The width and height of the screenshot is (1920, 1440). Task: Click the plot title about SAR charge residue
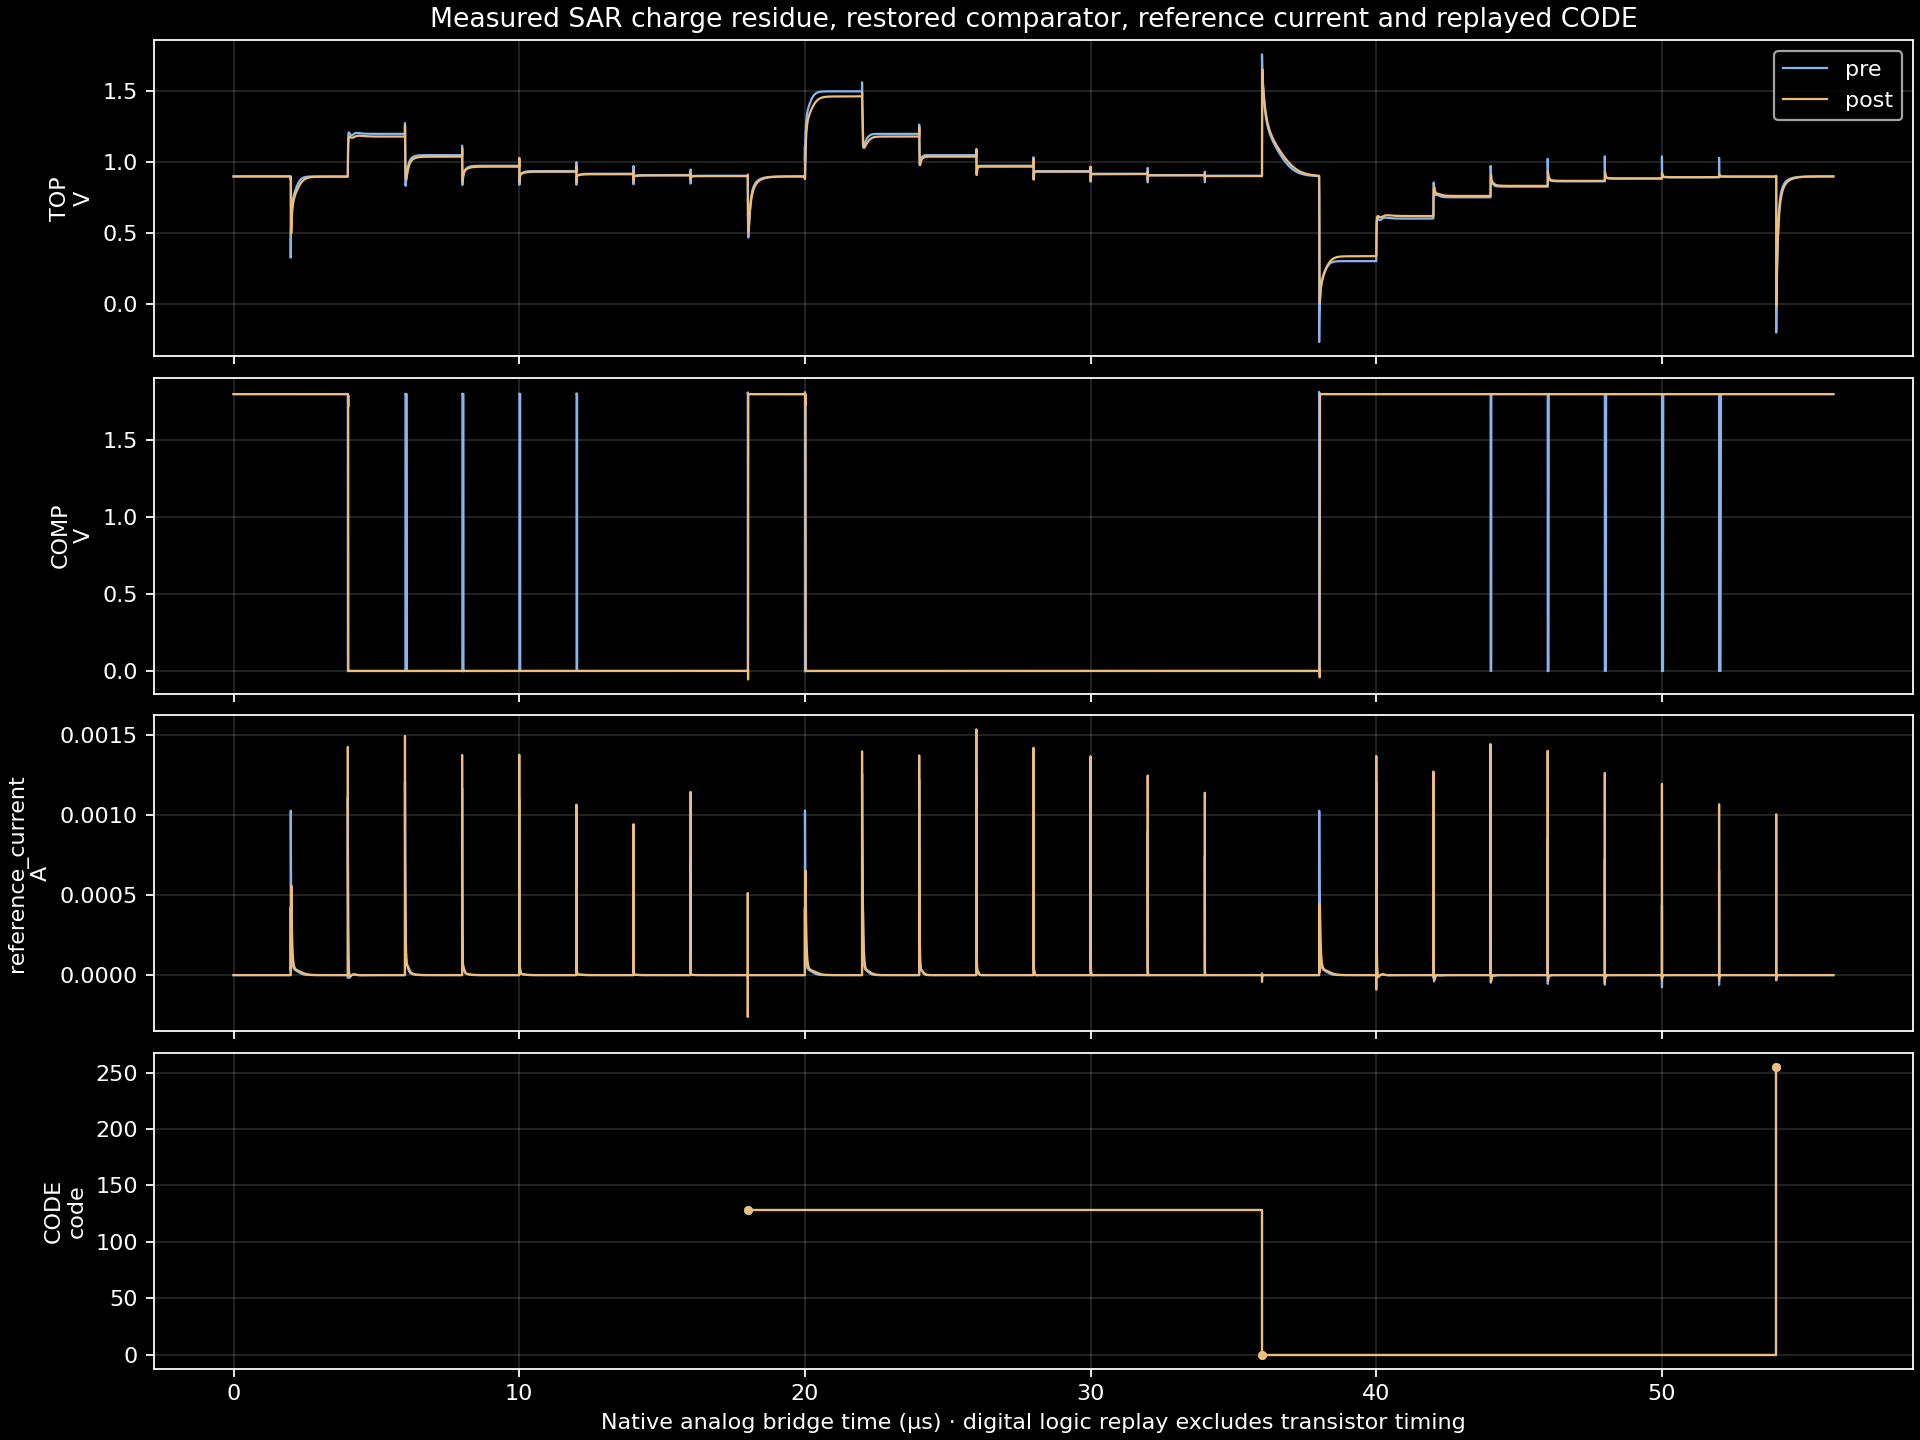pos(1033,18)
